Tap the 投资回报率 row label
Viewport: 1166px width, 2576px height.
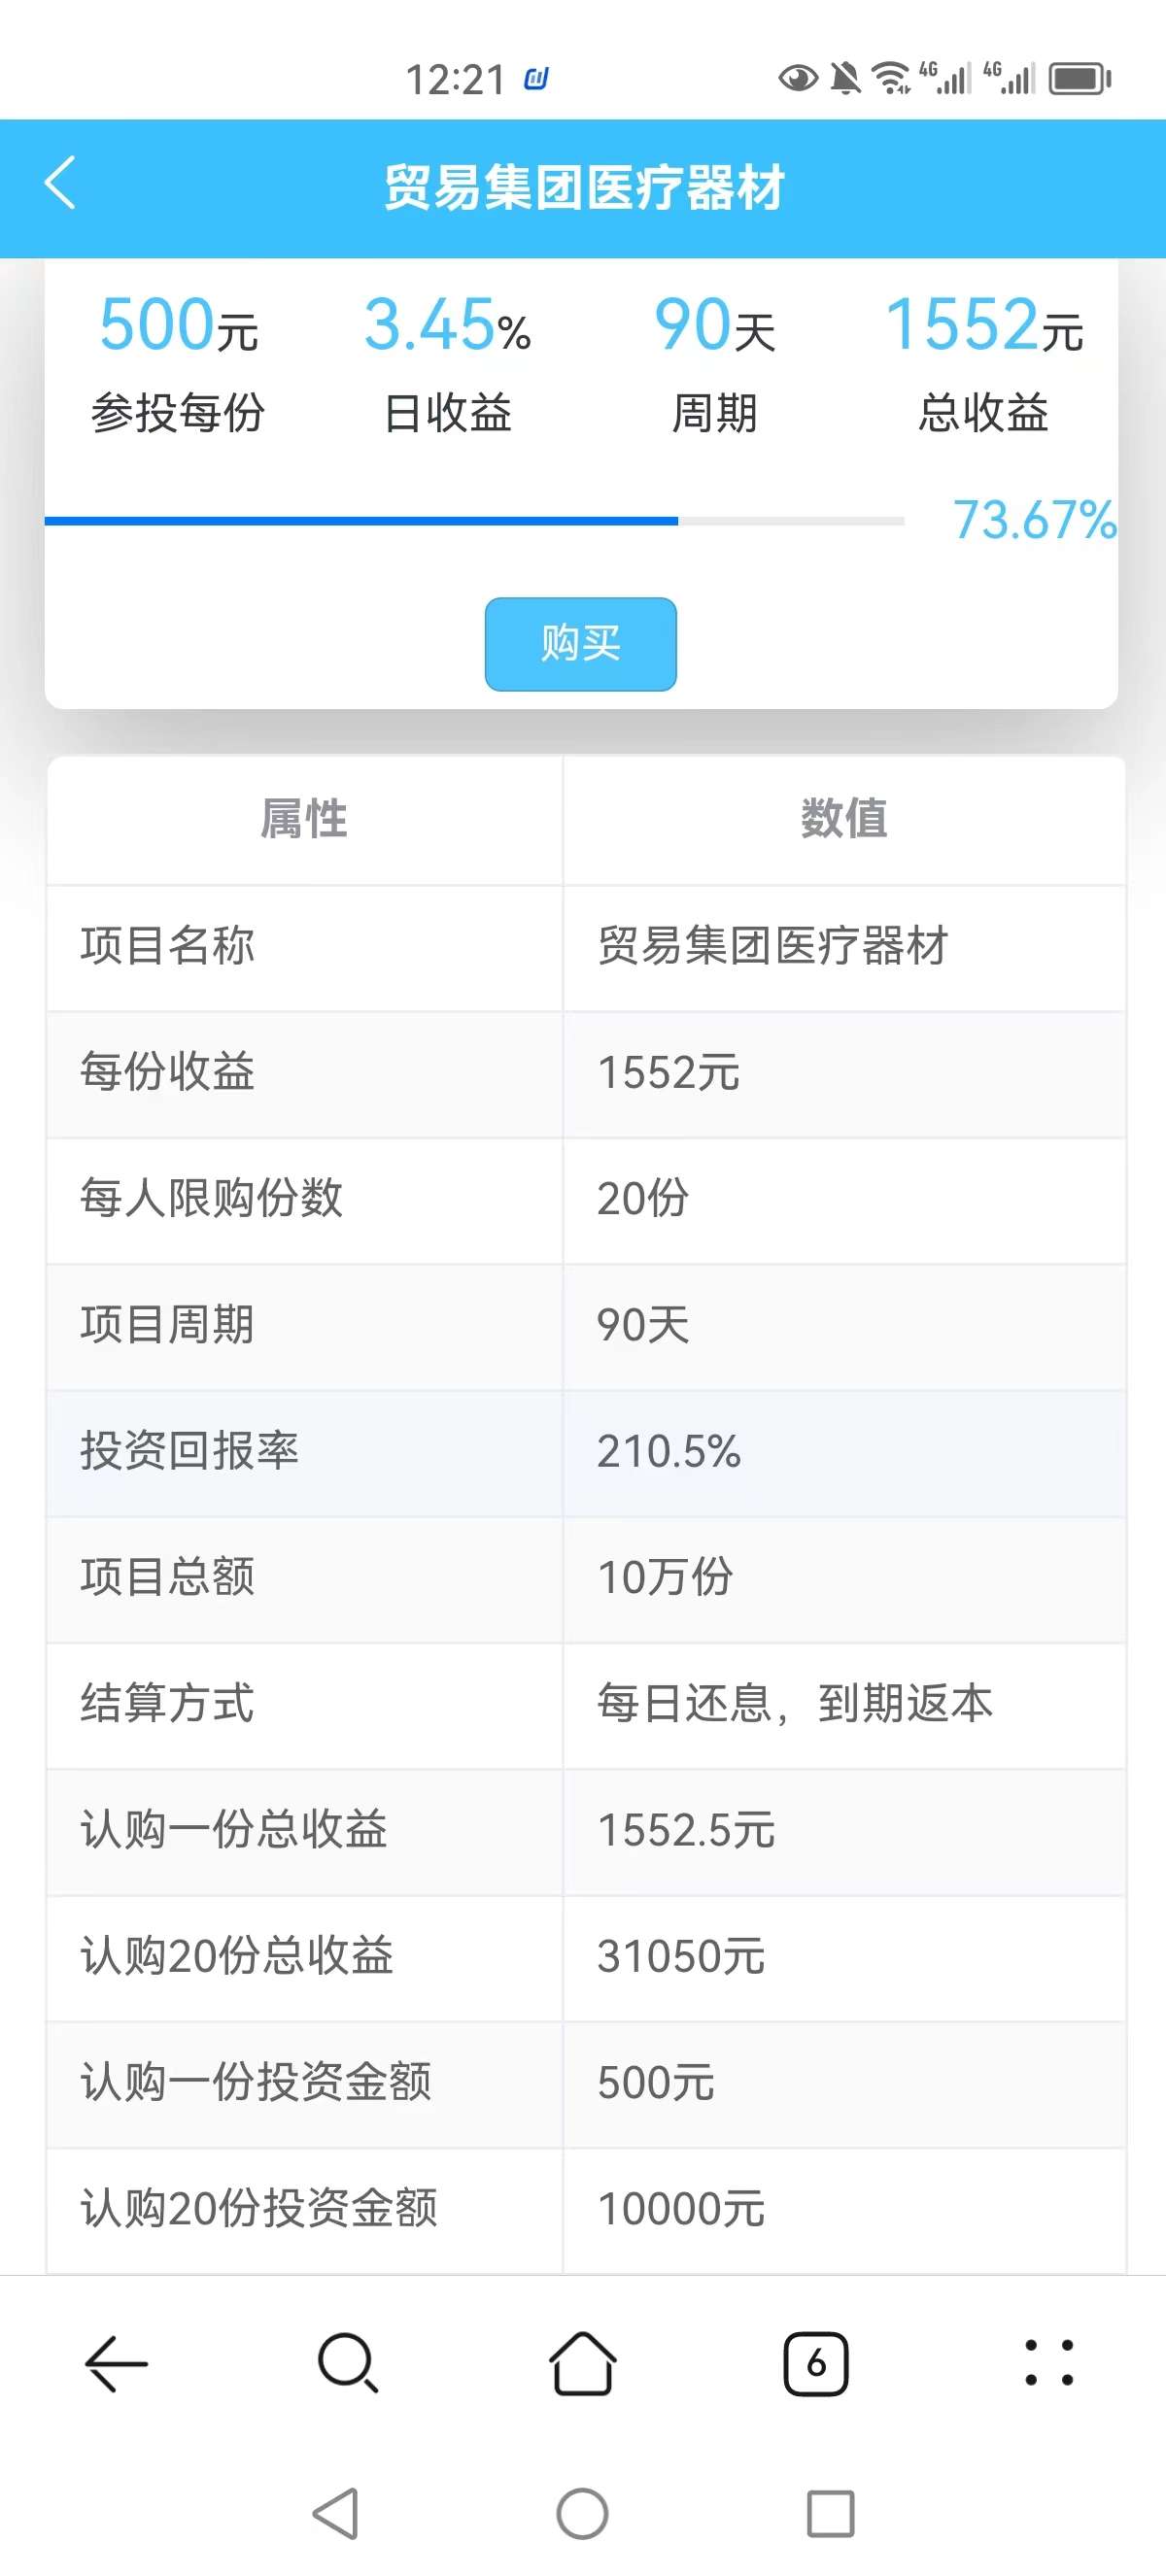tap(190, 1451)
